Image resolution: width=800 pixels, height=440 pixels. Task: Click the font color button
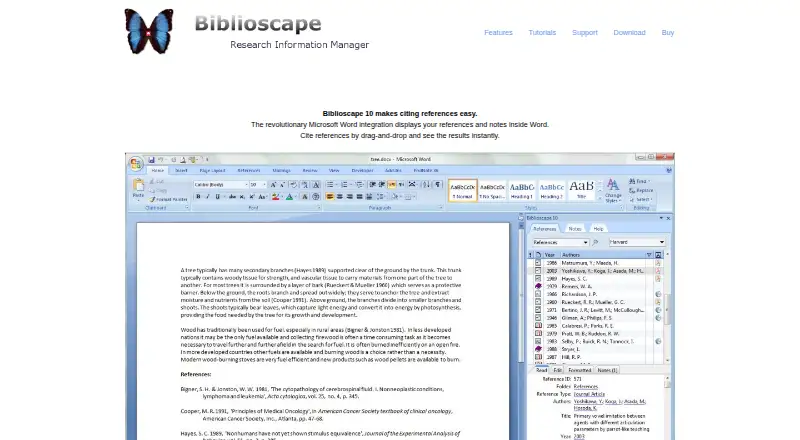290,197
